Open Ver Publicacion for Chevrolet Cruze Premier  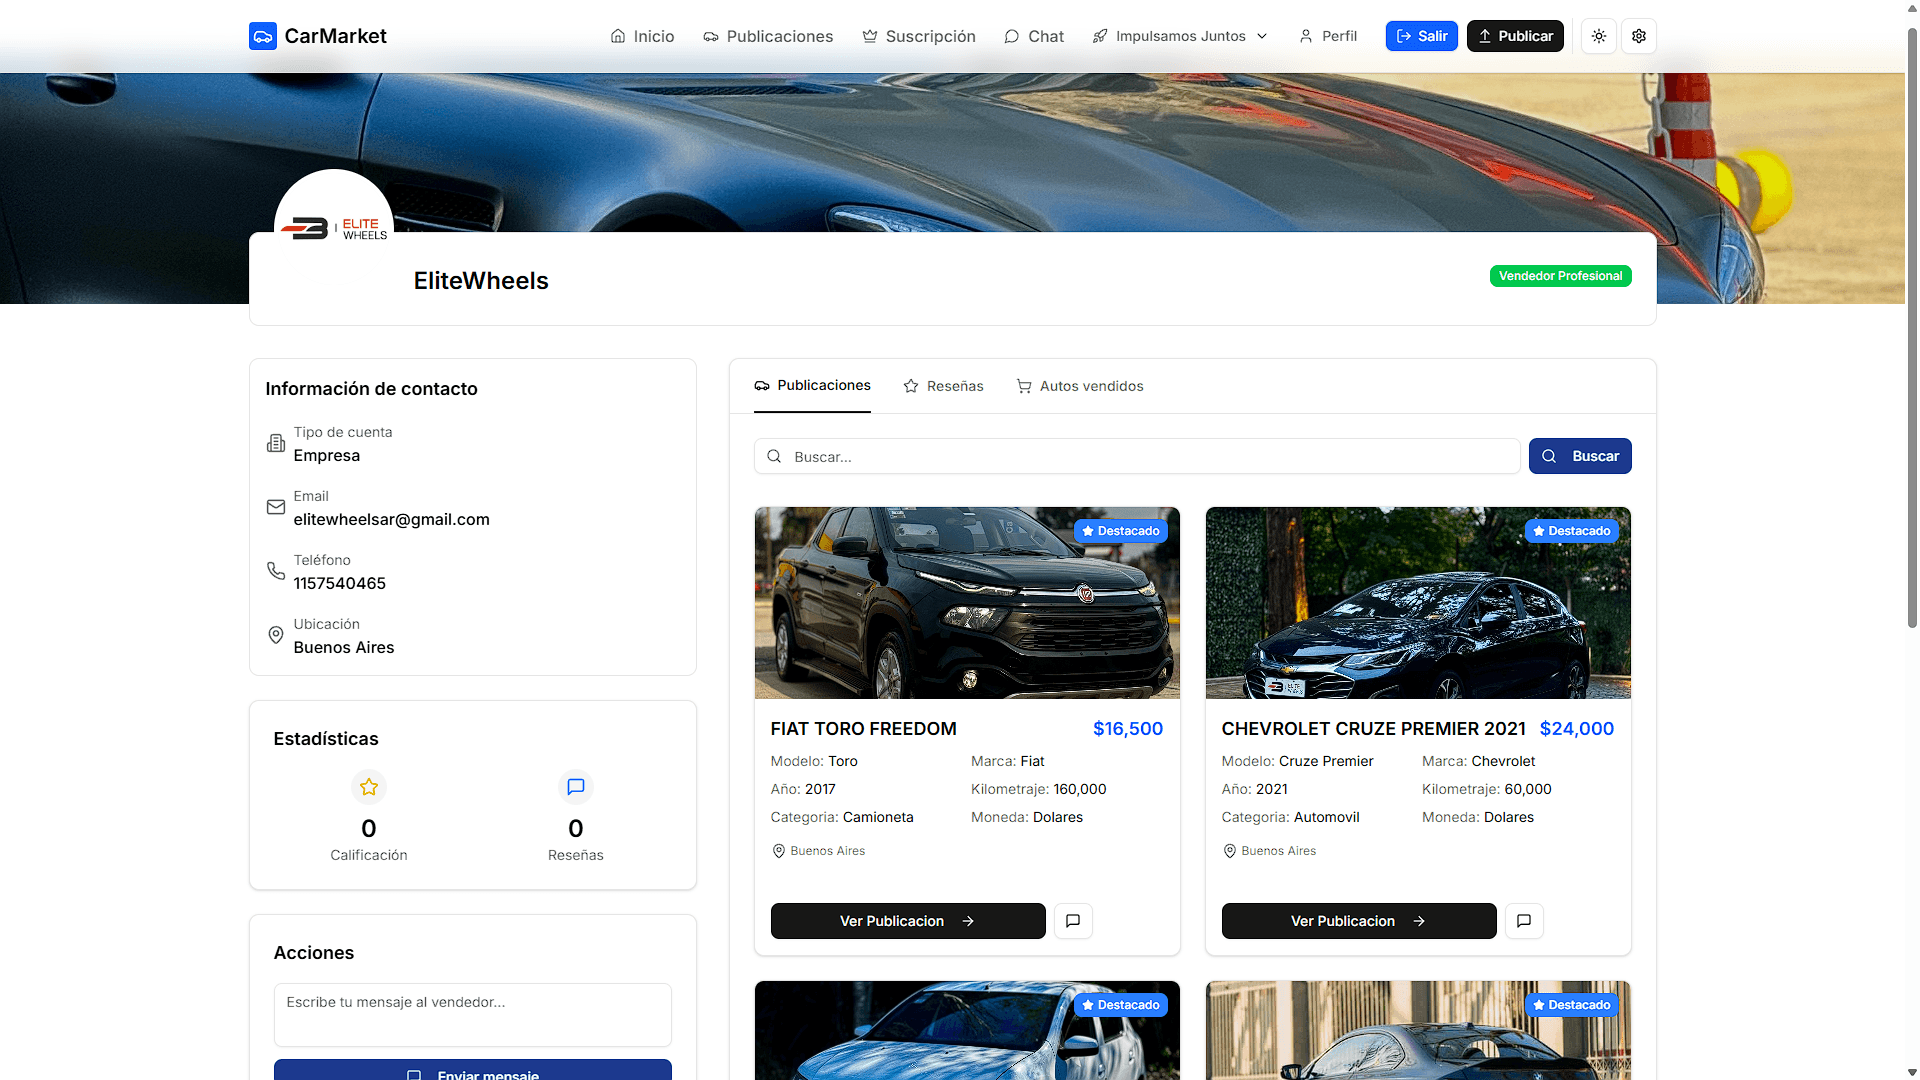click(1359, 921)
